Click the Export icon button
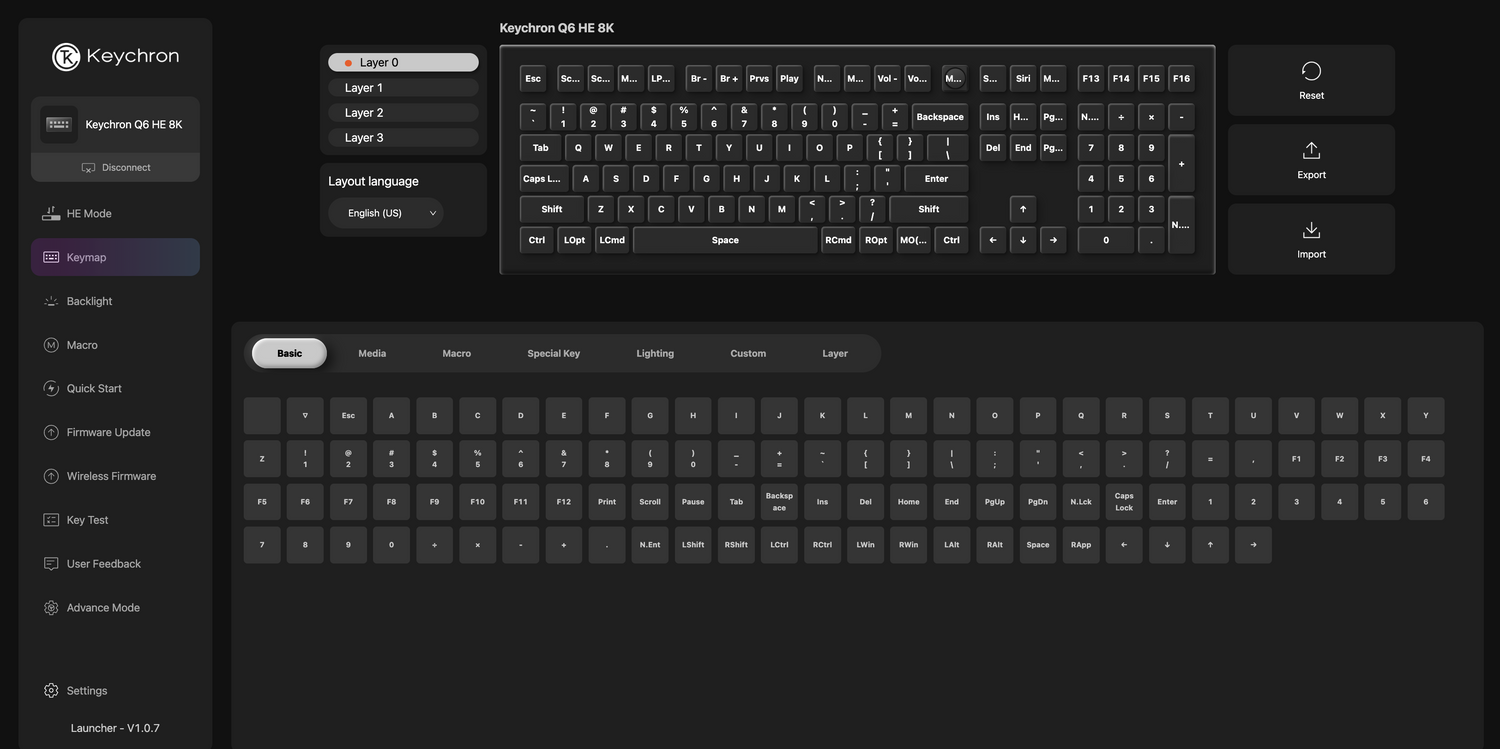 click(x=1311, y=159)
